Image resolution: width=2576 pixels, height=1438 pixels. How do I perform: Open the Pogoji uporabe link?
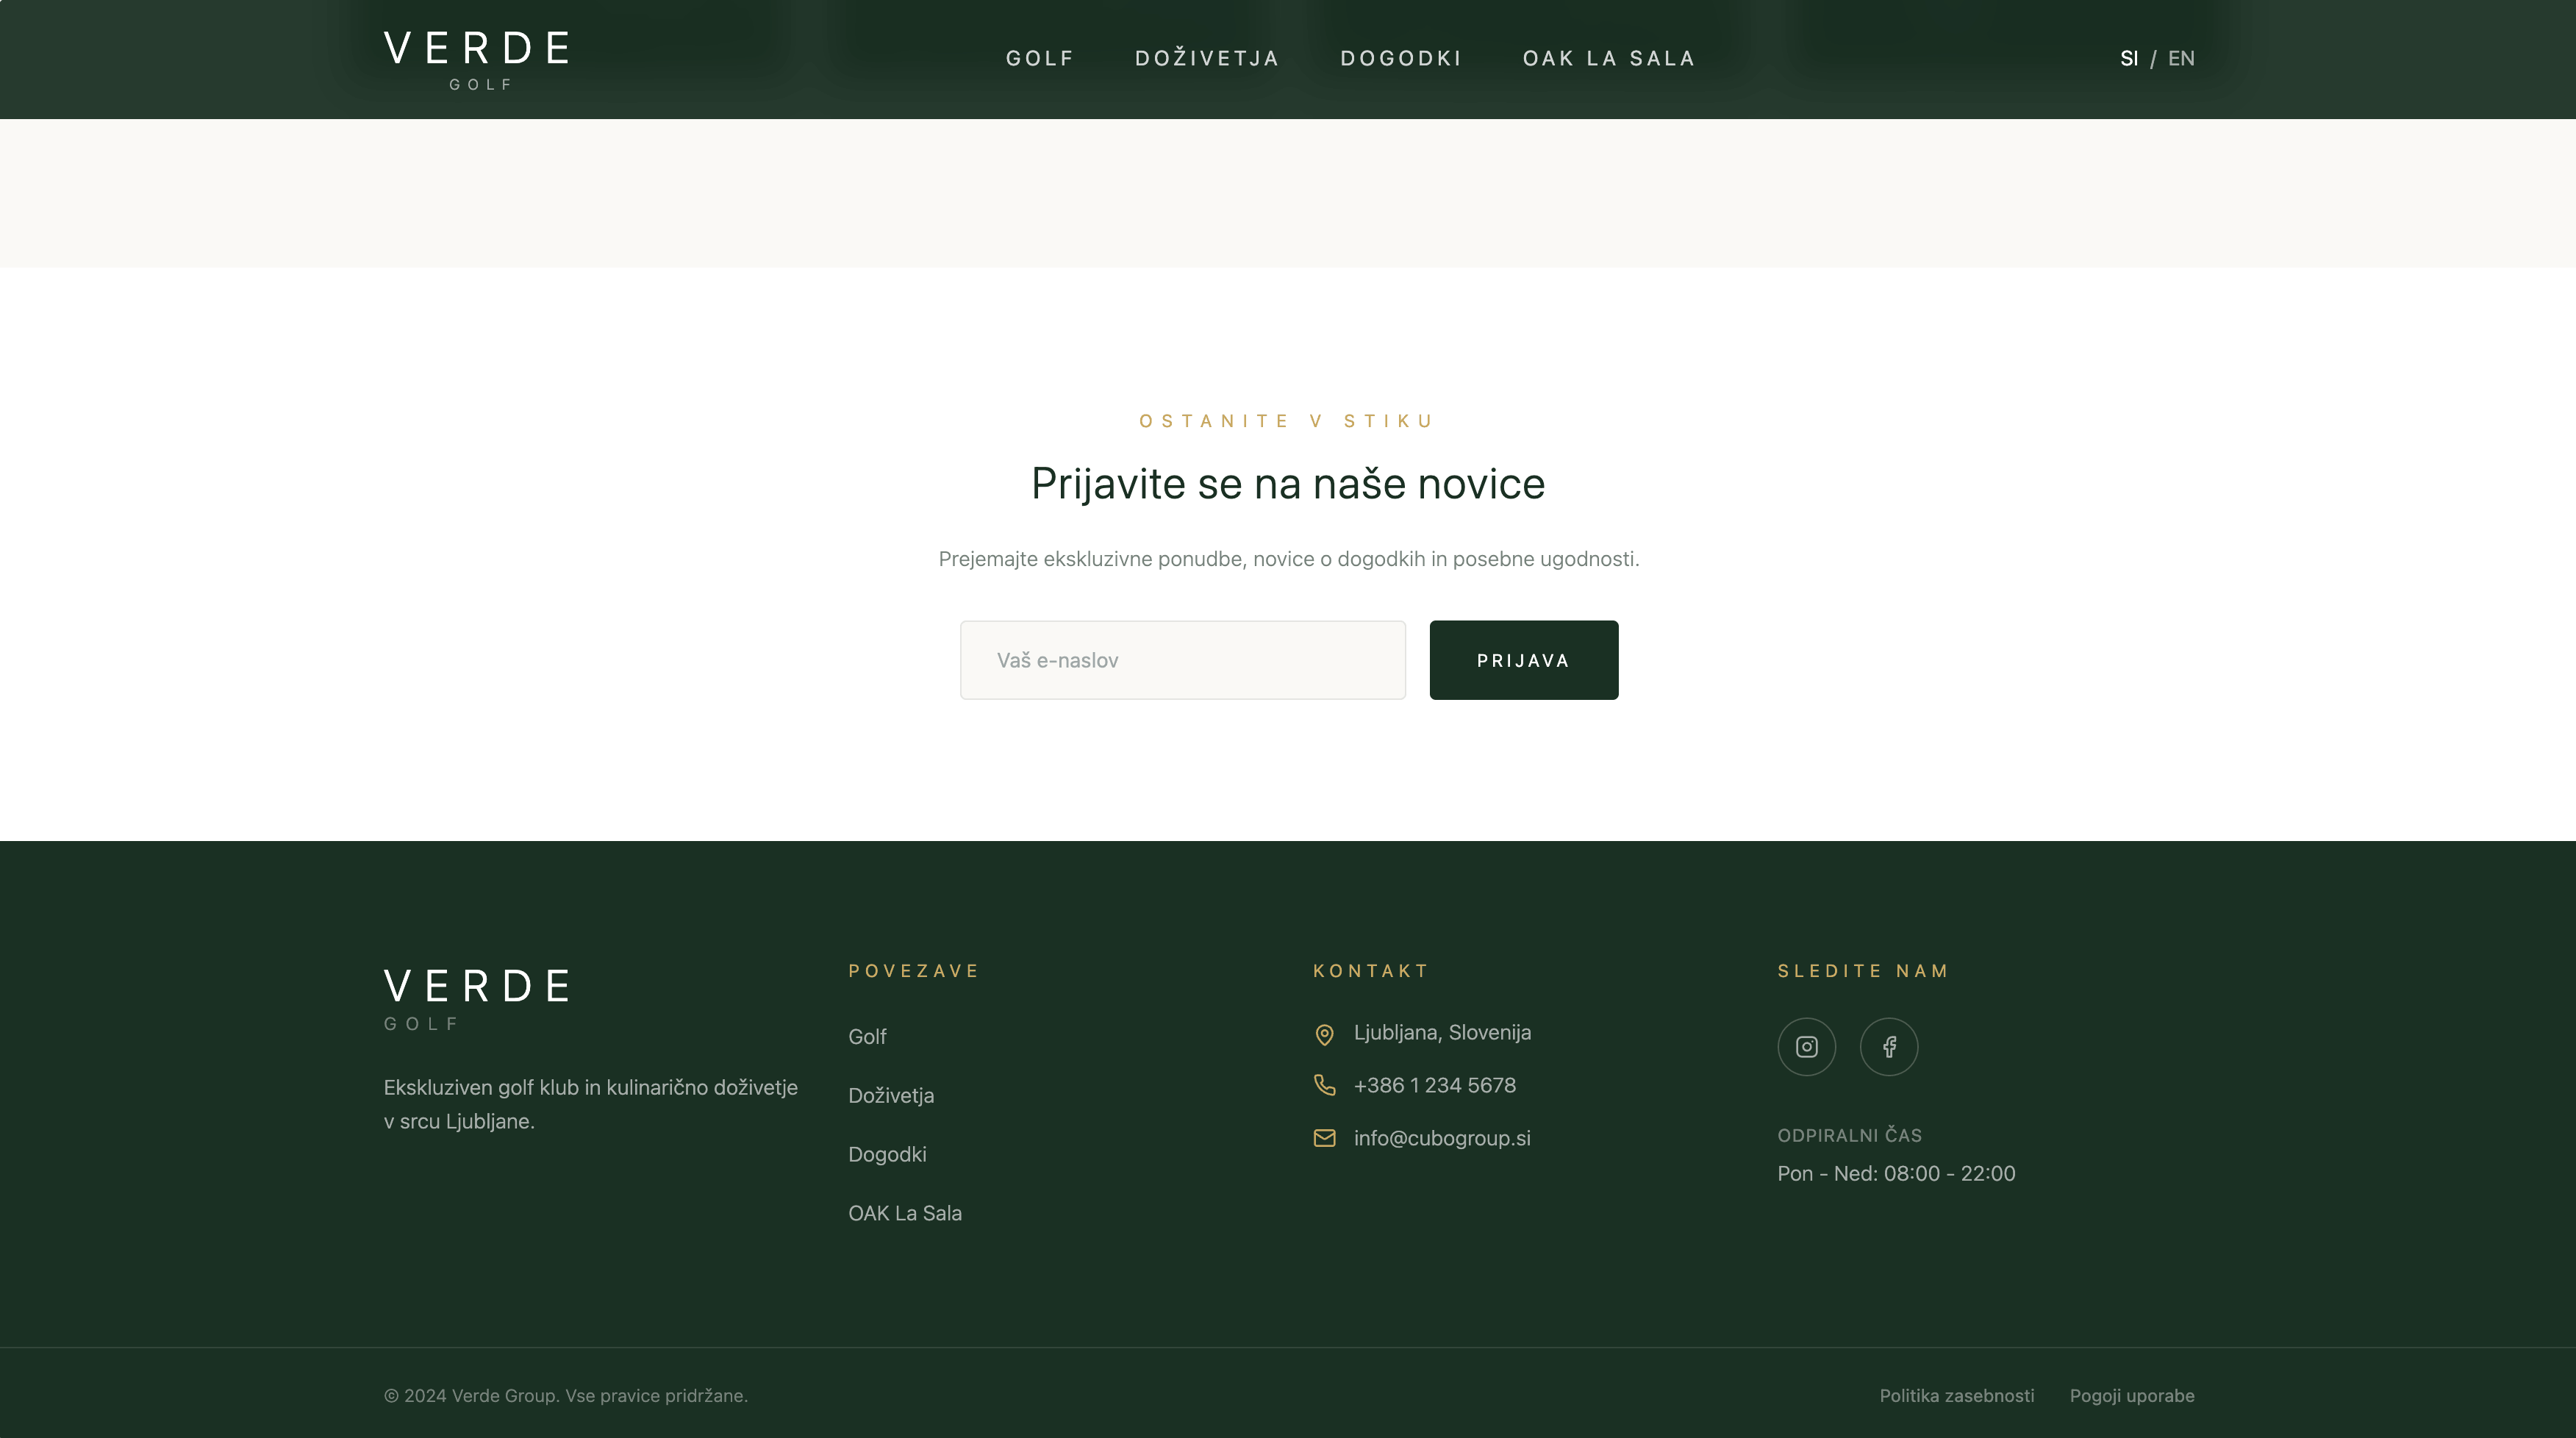pos(2132,1395)
